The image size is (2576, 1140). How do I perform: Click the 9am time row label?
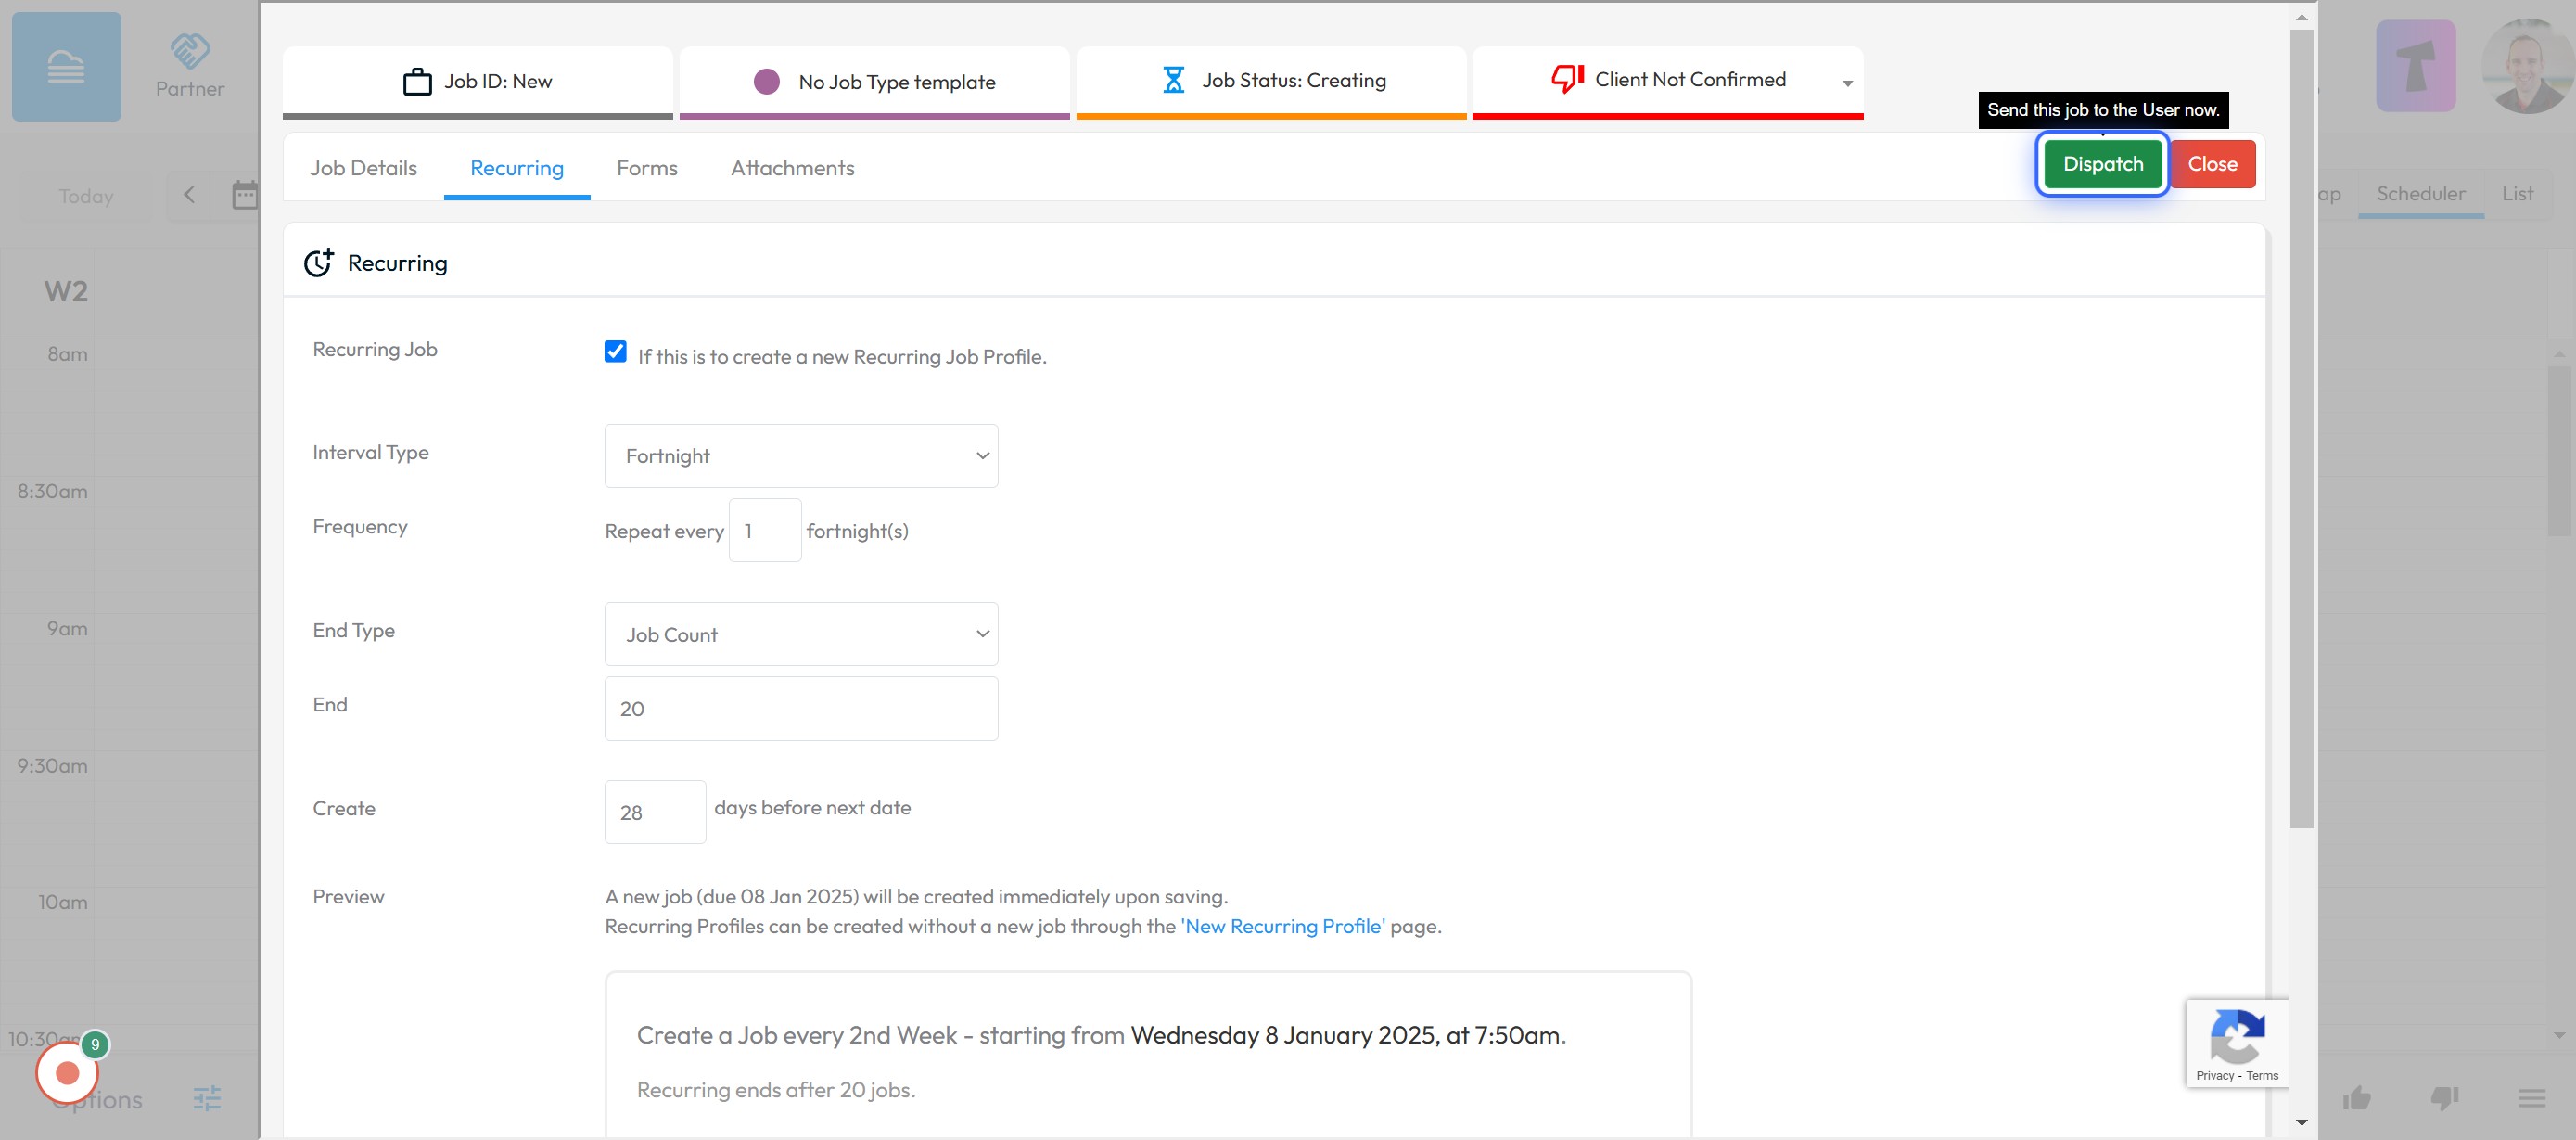(x=67, y=628)
